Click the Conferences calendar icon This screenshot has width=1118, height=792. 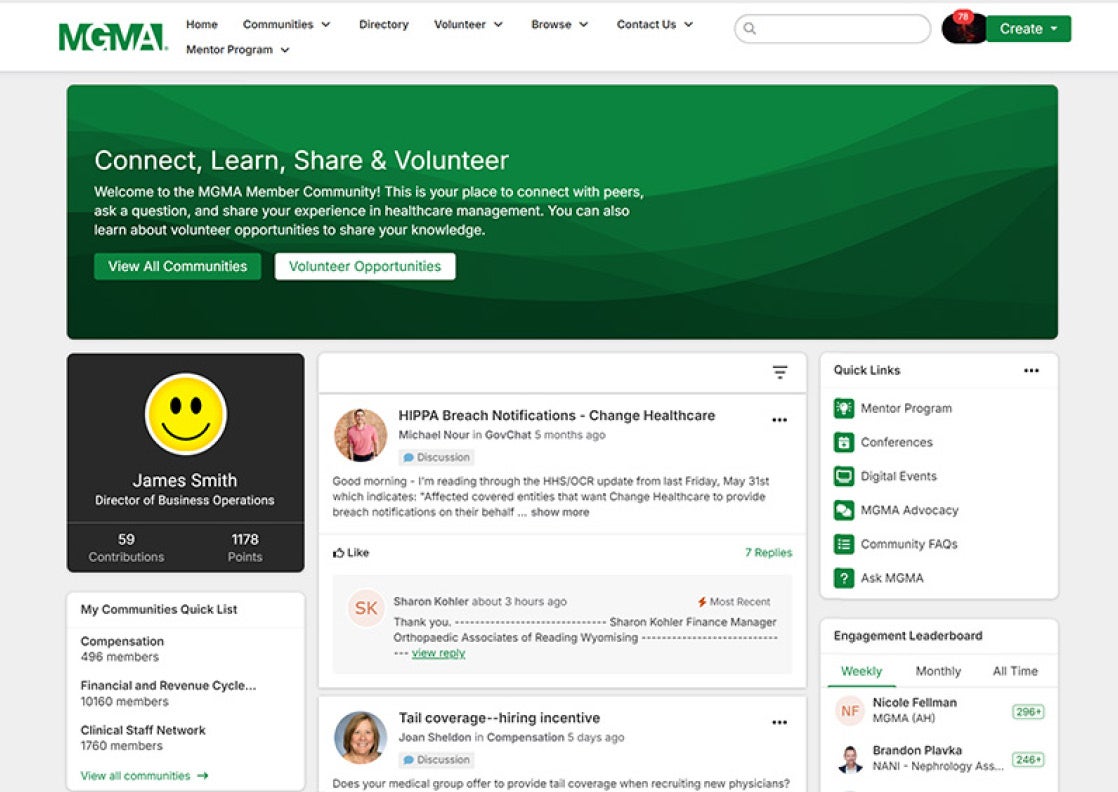point(844,442)
